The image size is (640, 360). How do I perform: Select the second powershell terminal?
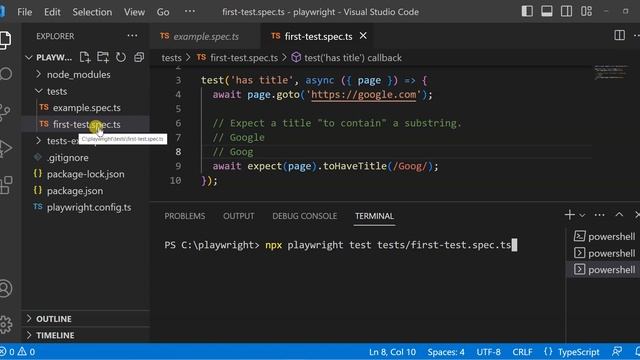[604, 253]
